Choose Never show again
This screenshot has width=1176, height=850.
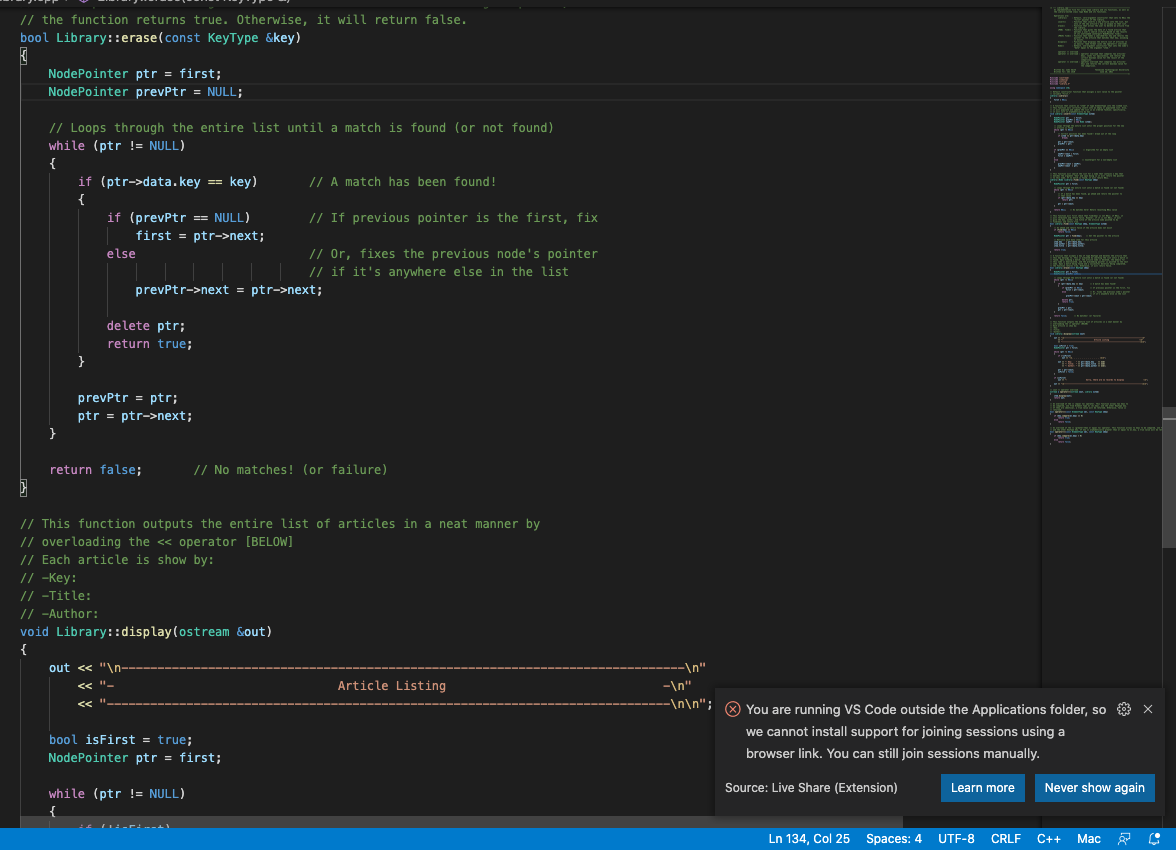pyautogui.click(x=1094, y=788)
